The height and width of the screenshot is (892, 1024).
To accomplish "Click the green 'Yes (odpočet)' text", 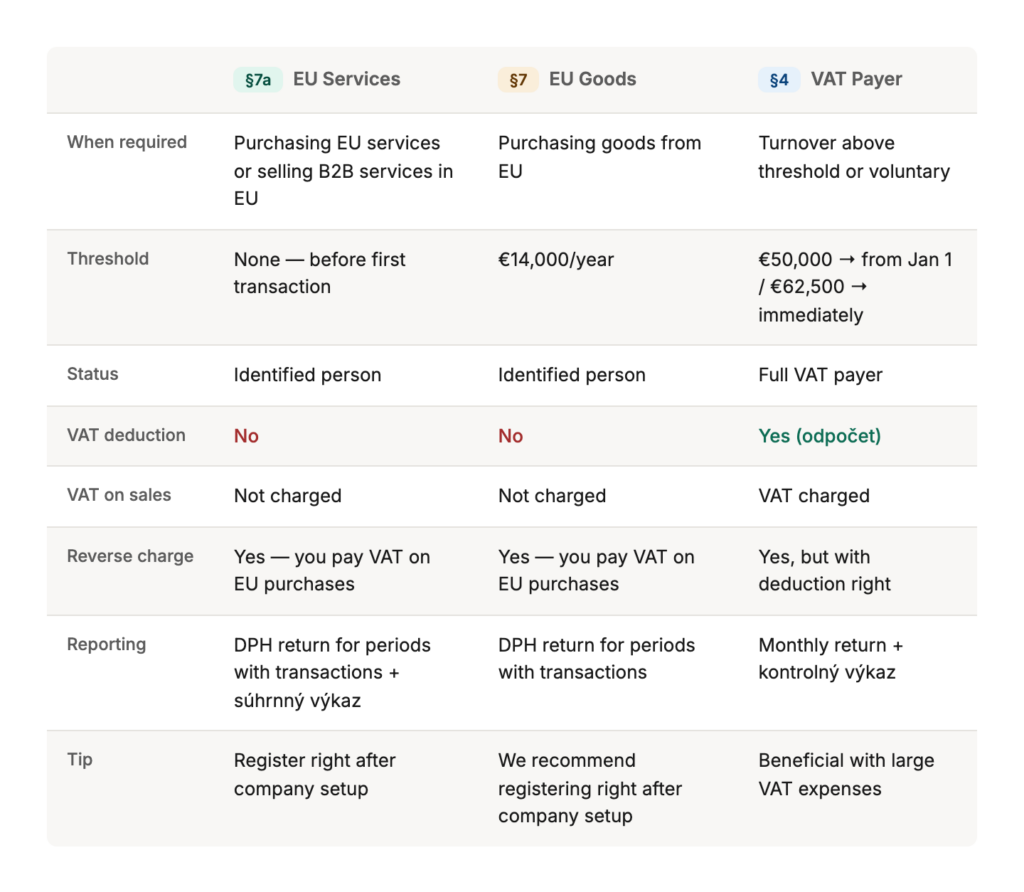I will point(819,436).
